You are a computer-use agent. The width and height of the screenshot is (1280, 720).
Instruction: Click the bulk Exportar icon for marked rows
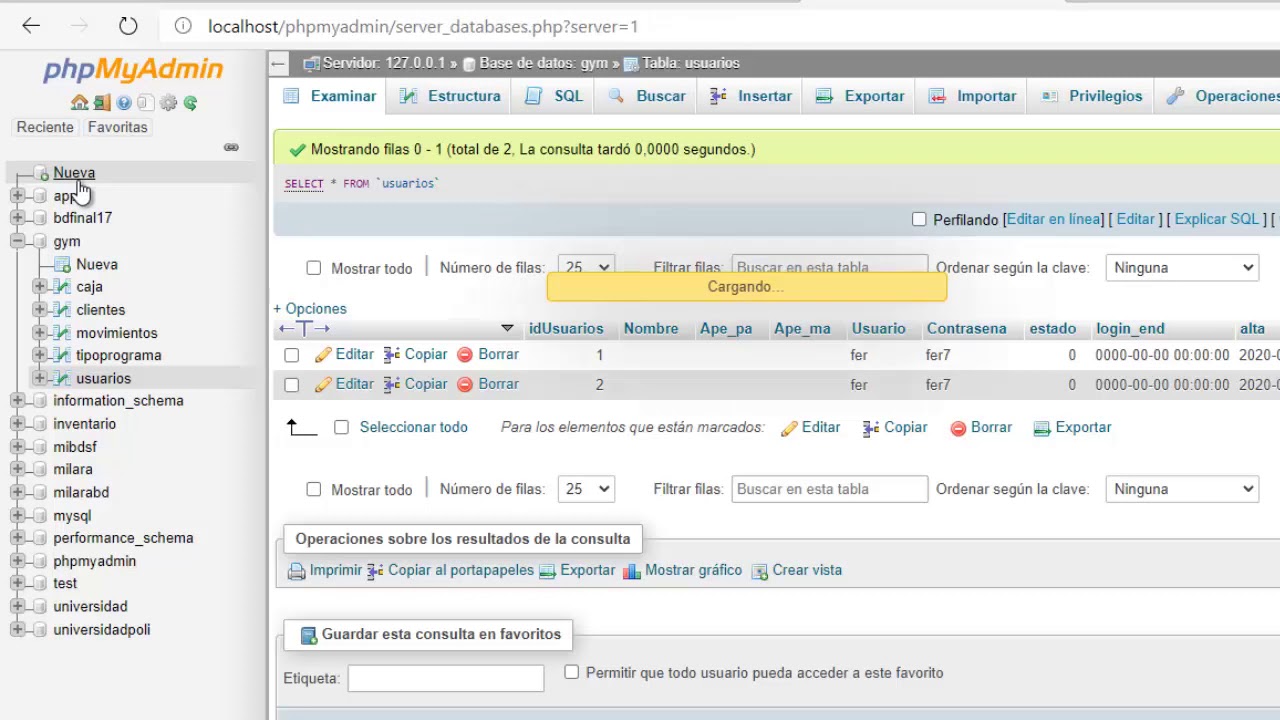(1042, 428)
